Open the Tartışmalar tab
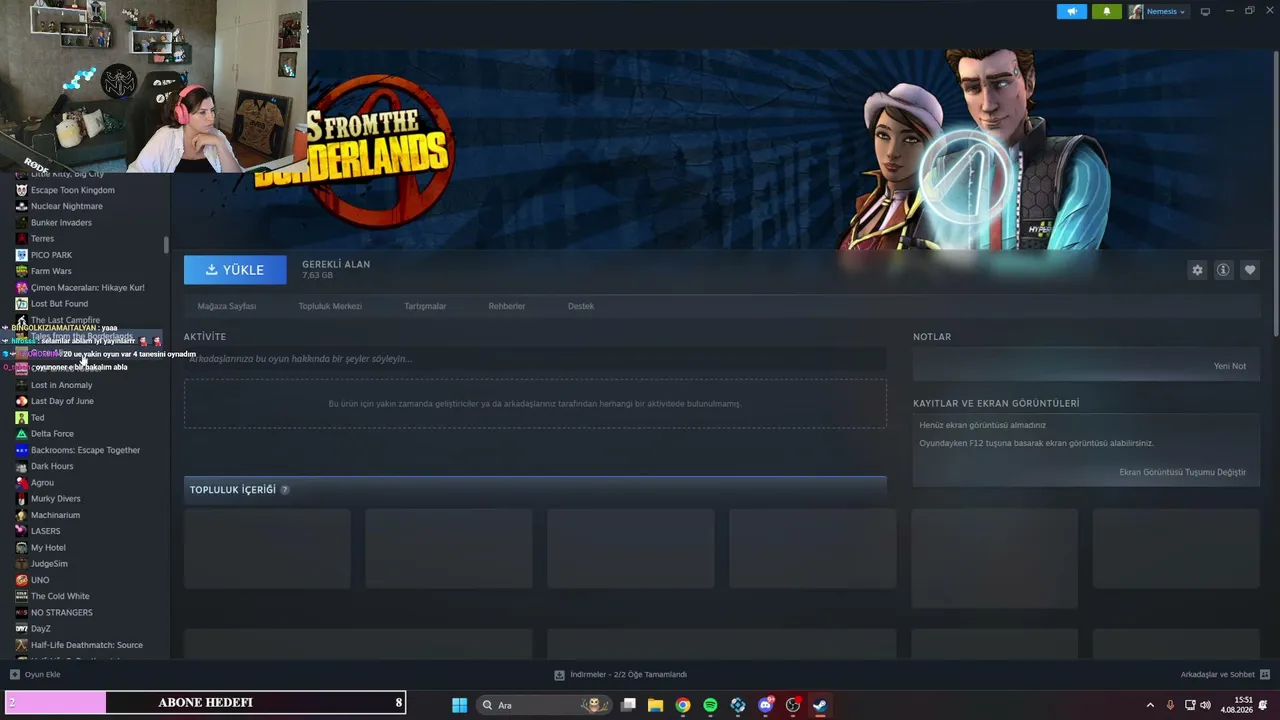Image resolution: width=1280 pixels, height=720 pixels. (x=425, y=306)
